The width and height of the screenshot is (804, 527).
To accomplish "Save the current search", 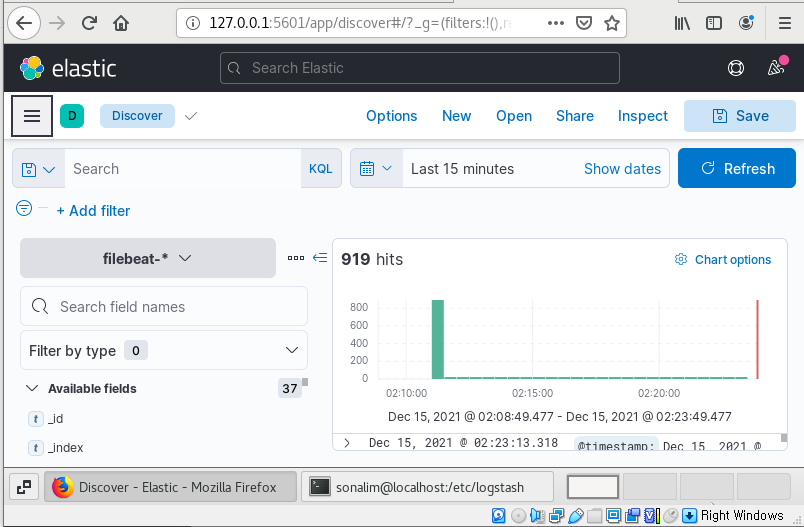I will coord(739,116).
